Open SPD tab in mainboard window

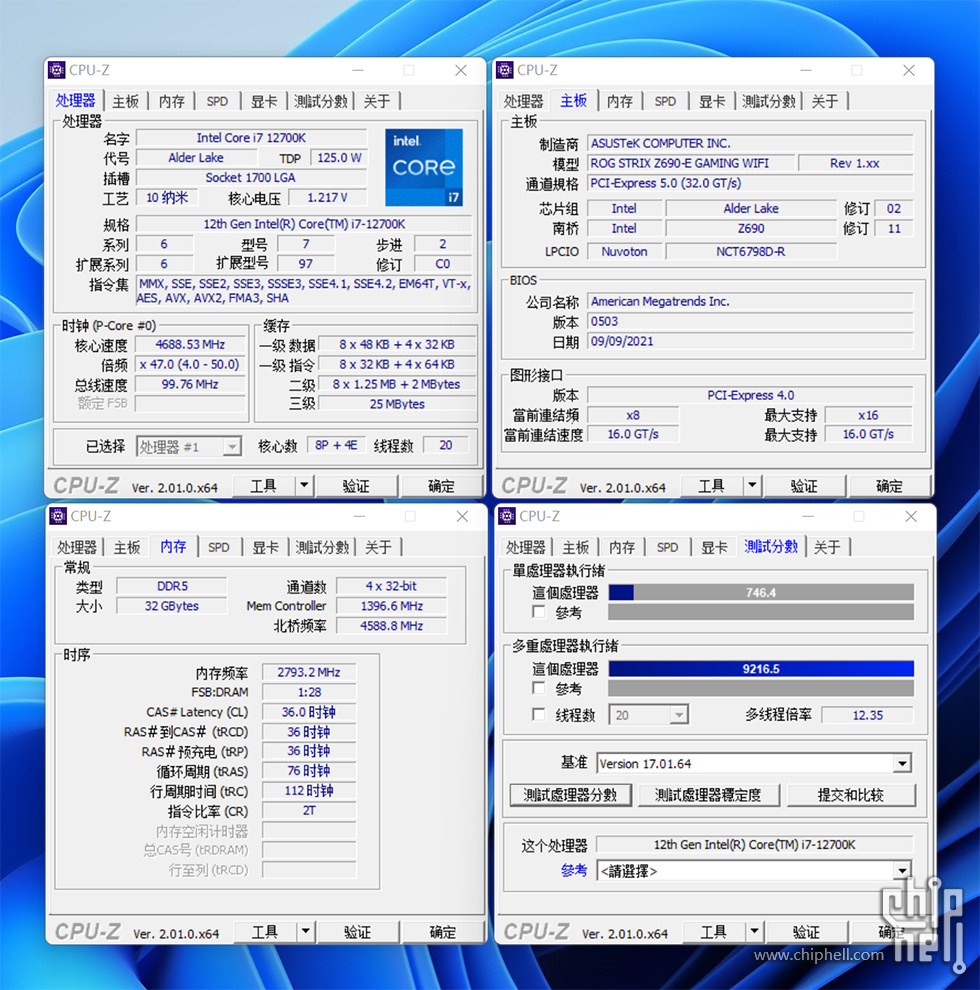(x=665, y=101)
